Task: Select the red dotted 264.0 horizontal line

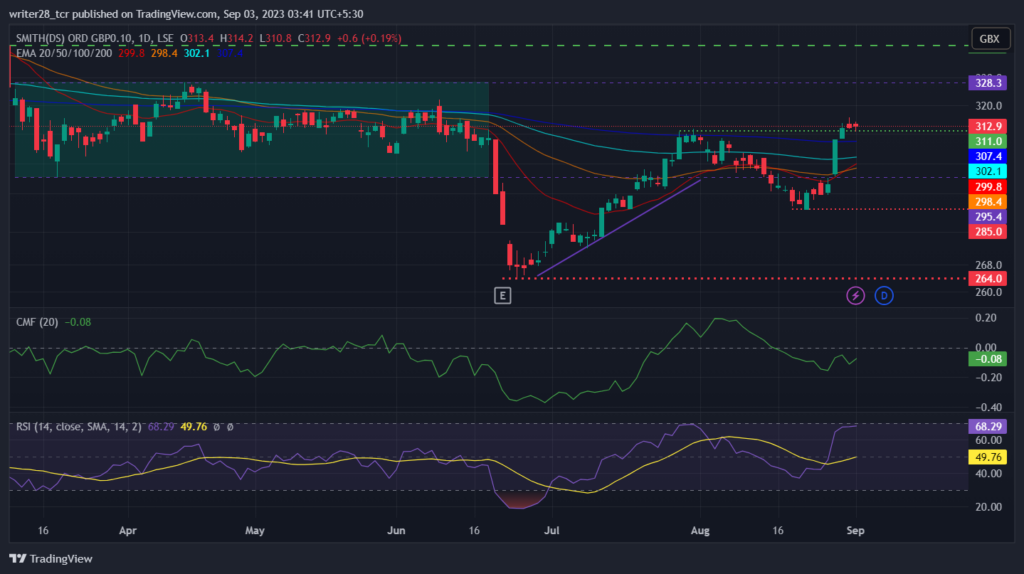Action: tap(735, 279)
